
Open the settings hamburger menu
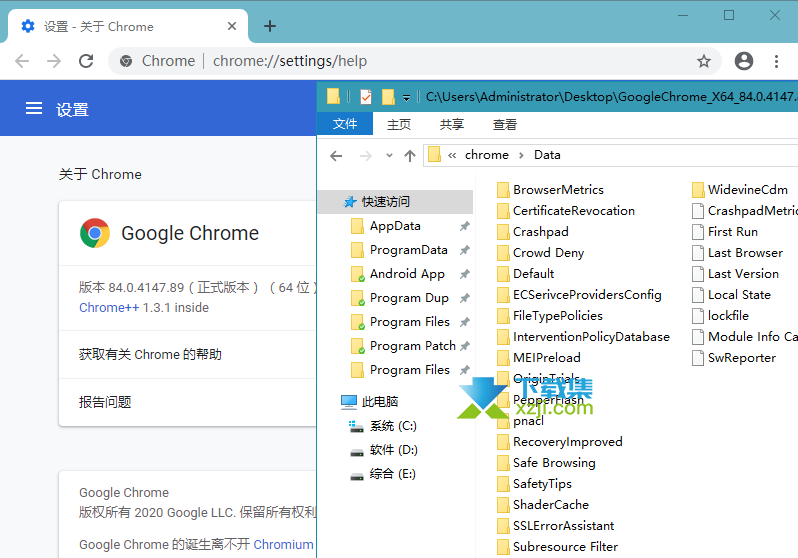click(x=34, y=108)
